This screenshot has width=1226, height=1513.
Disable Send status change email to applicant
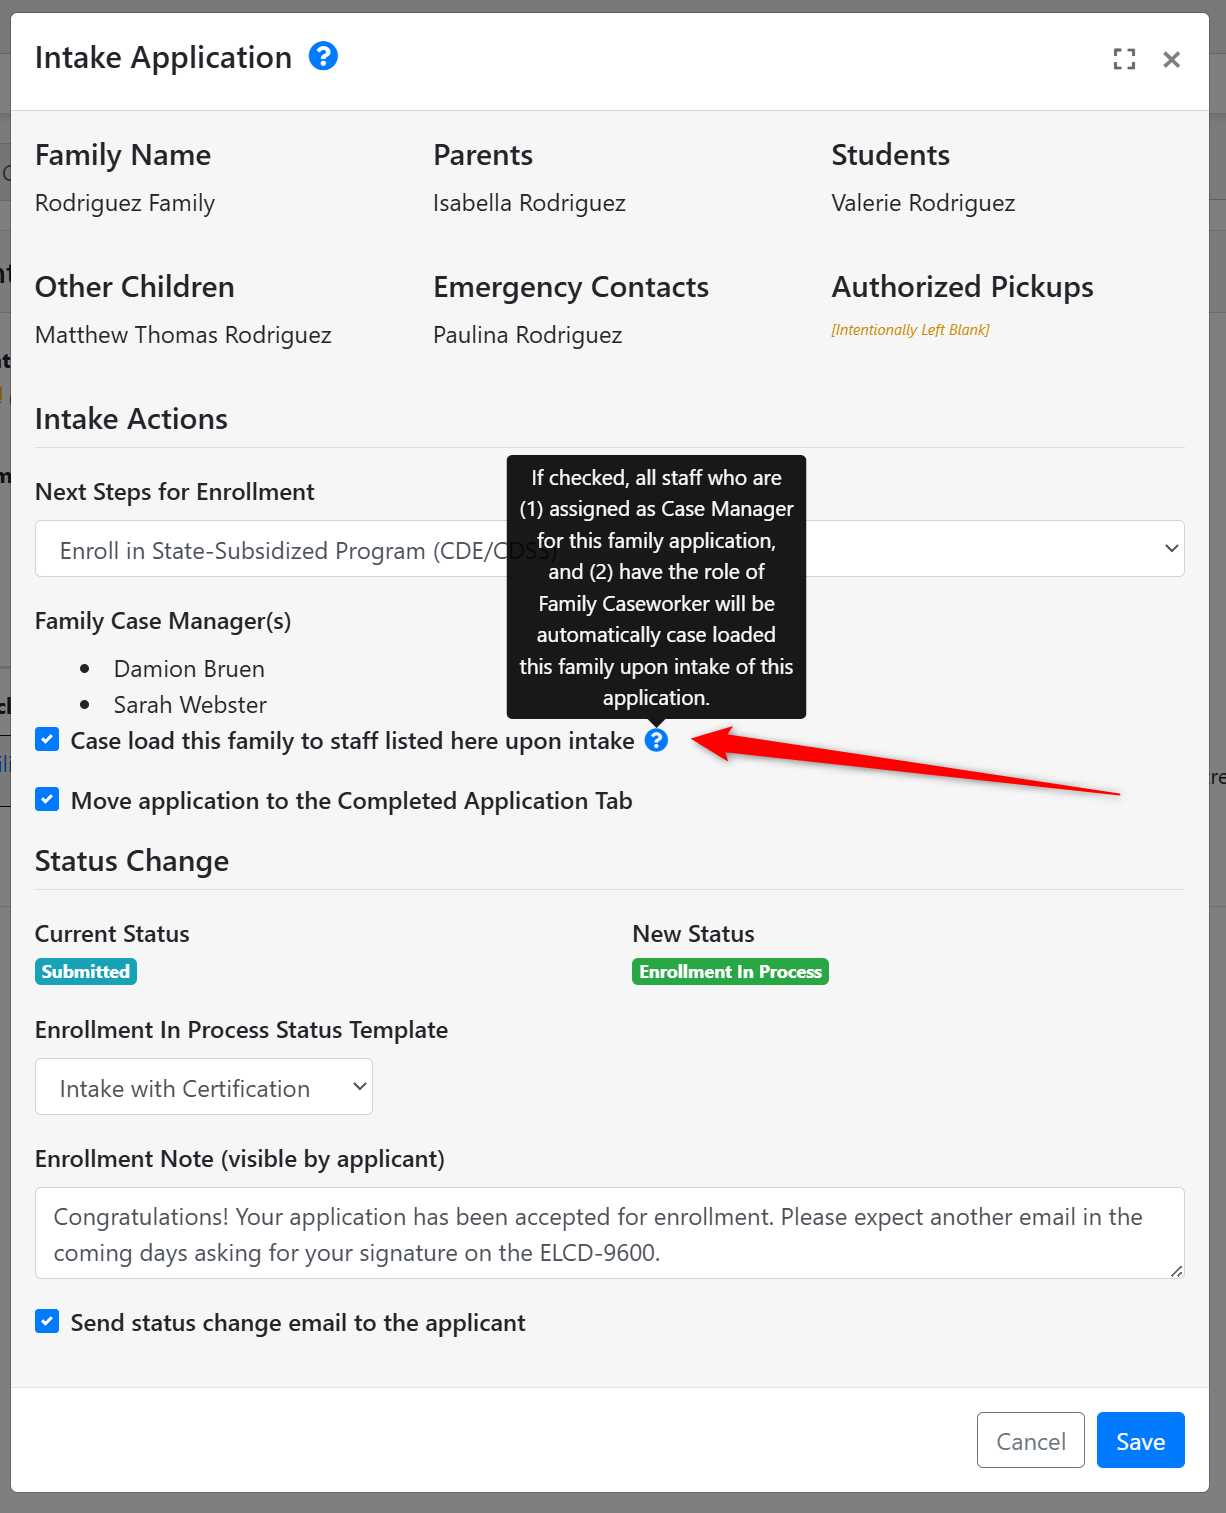pos(47,1321)
